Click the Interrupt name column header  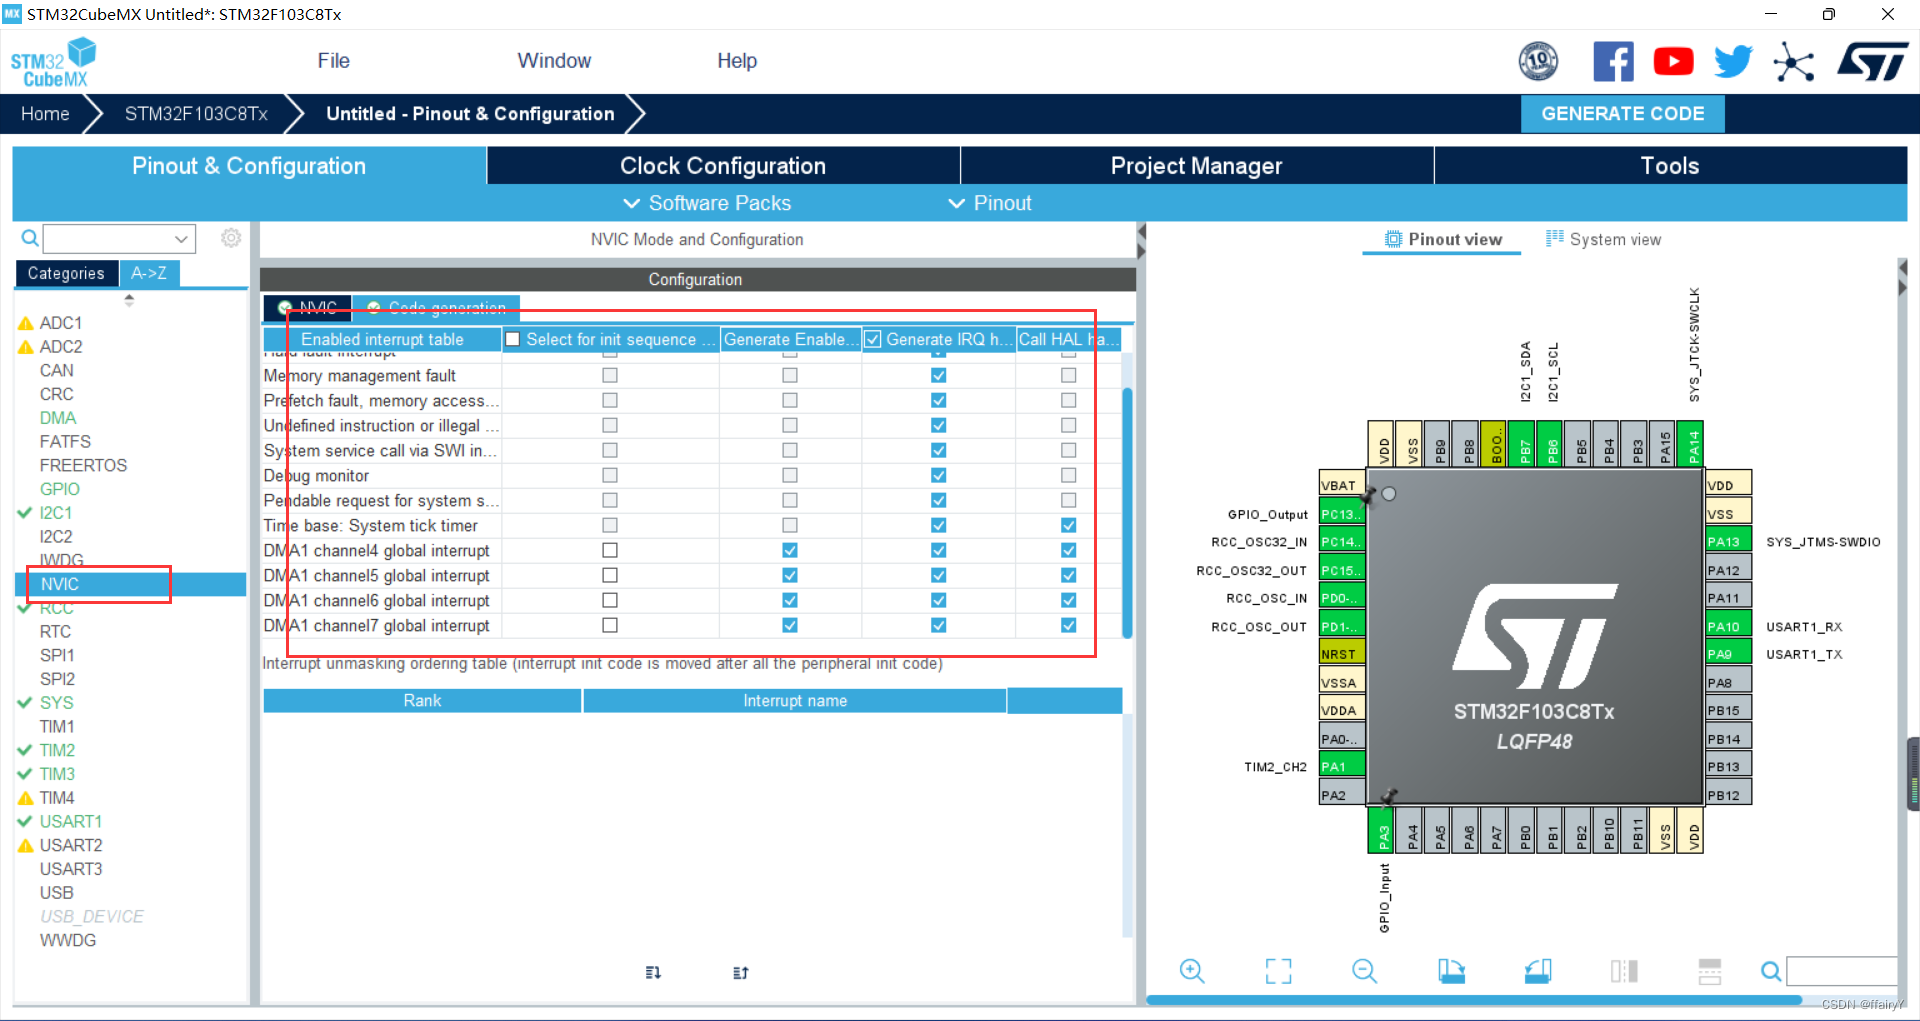pos(795,701)
